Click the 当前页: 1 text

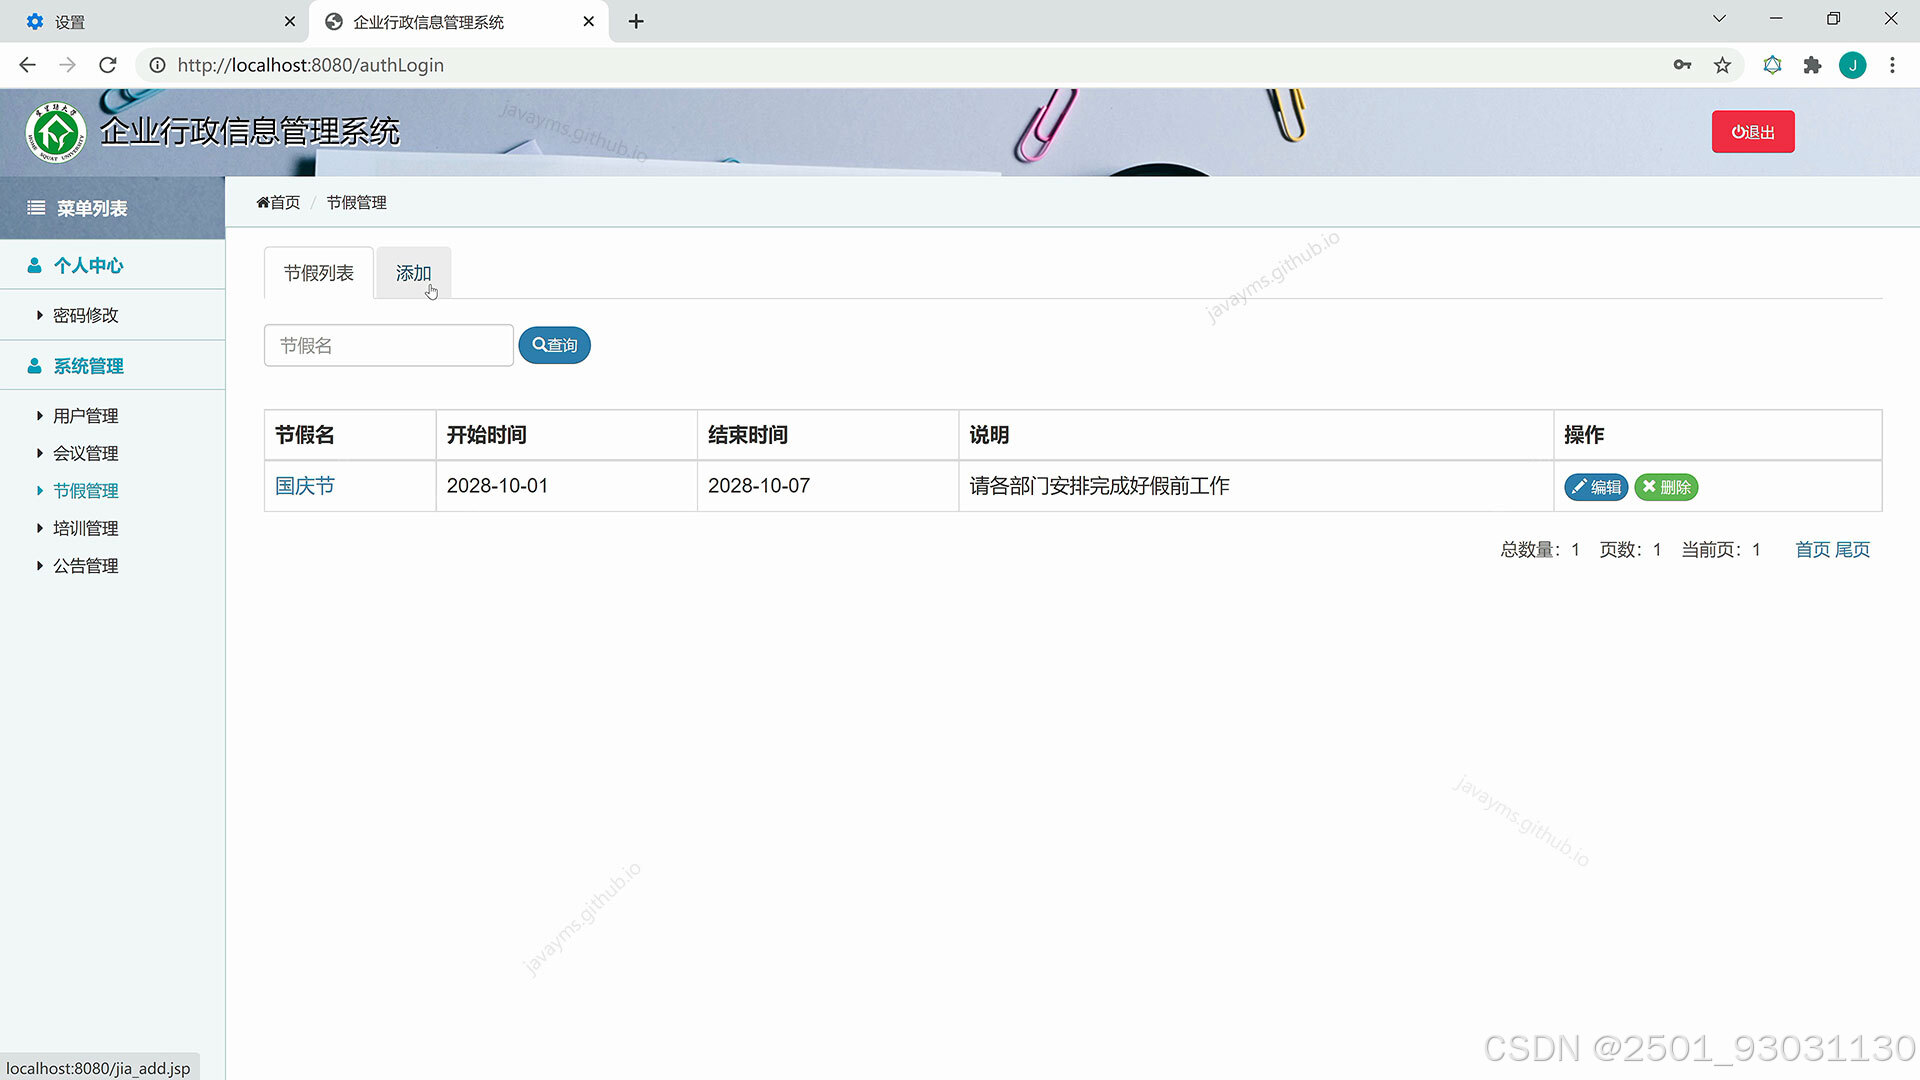[x=1721, y=549]
